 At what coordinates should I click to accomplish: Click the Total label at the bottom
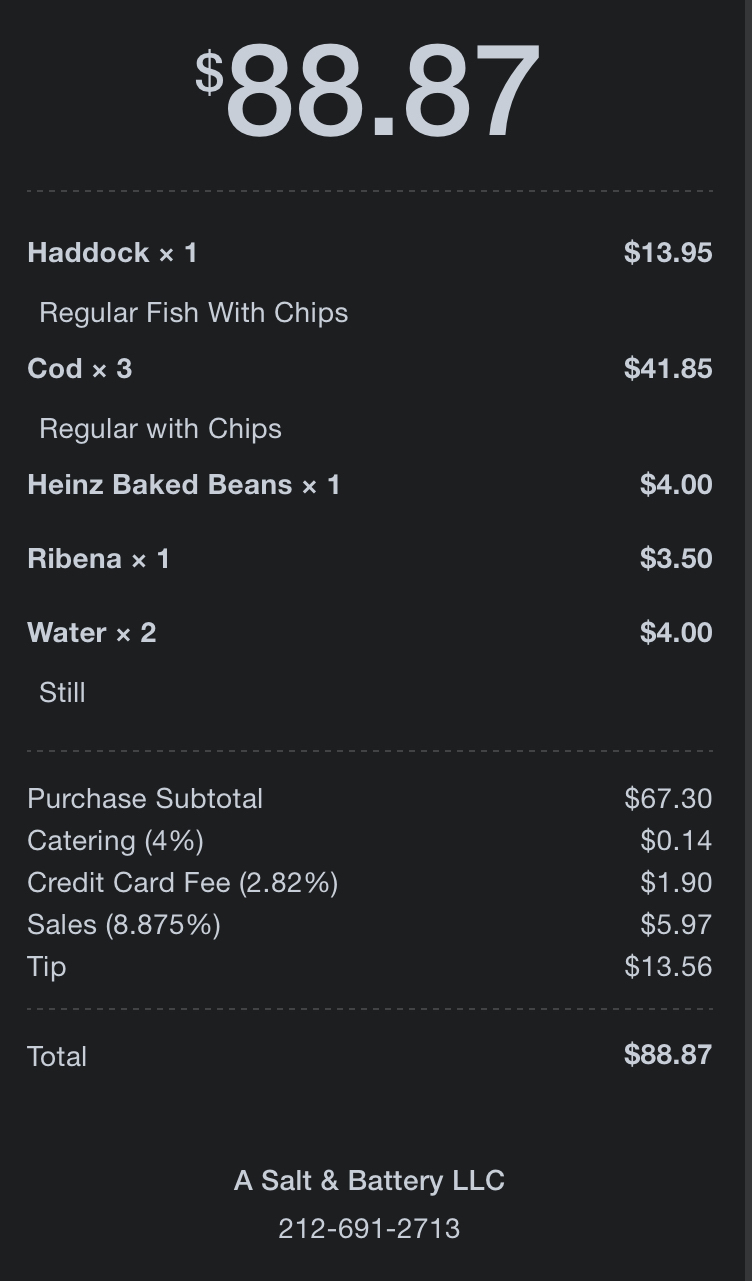click(57, 1057)
